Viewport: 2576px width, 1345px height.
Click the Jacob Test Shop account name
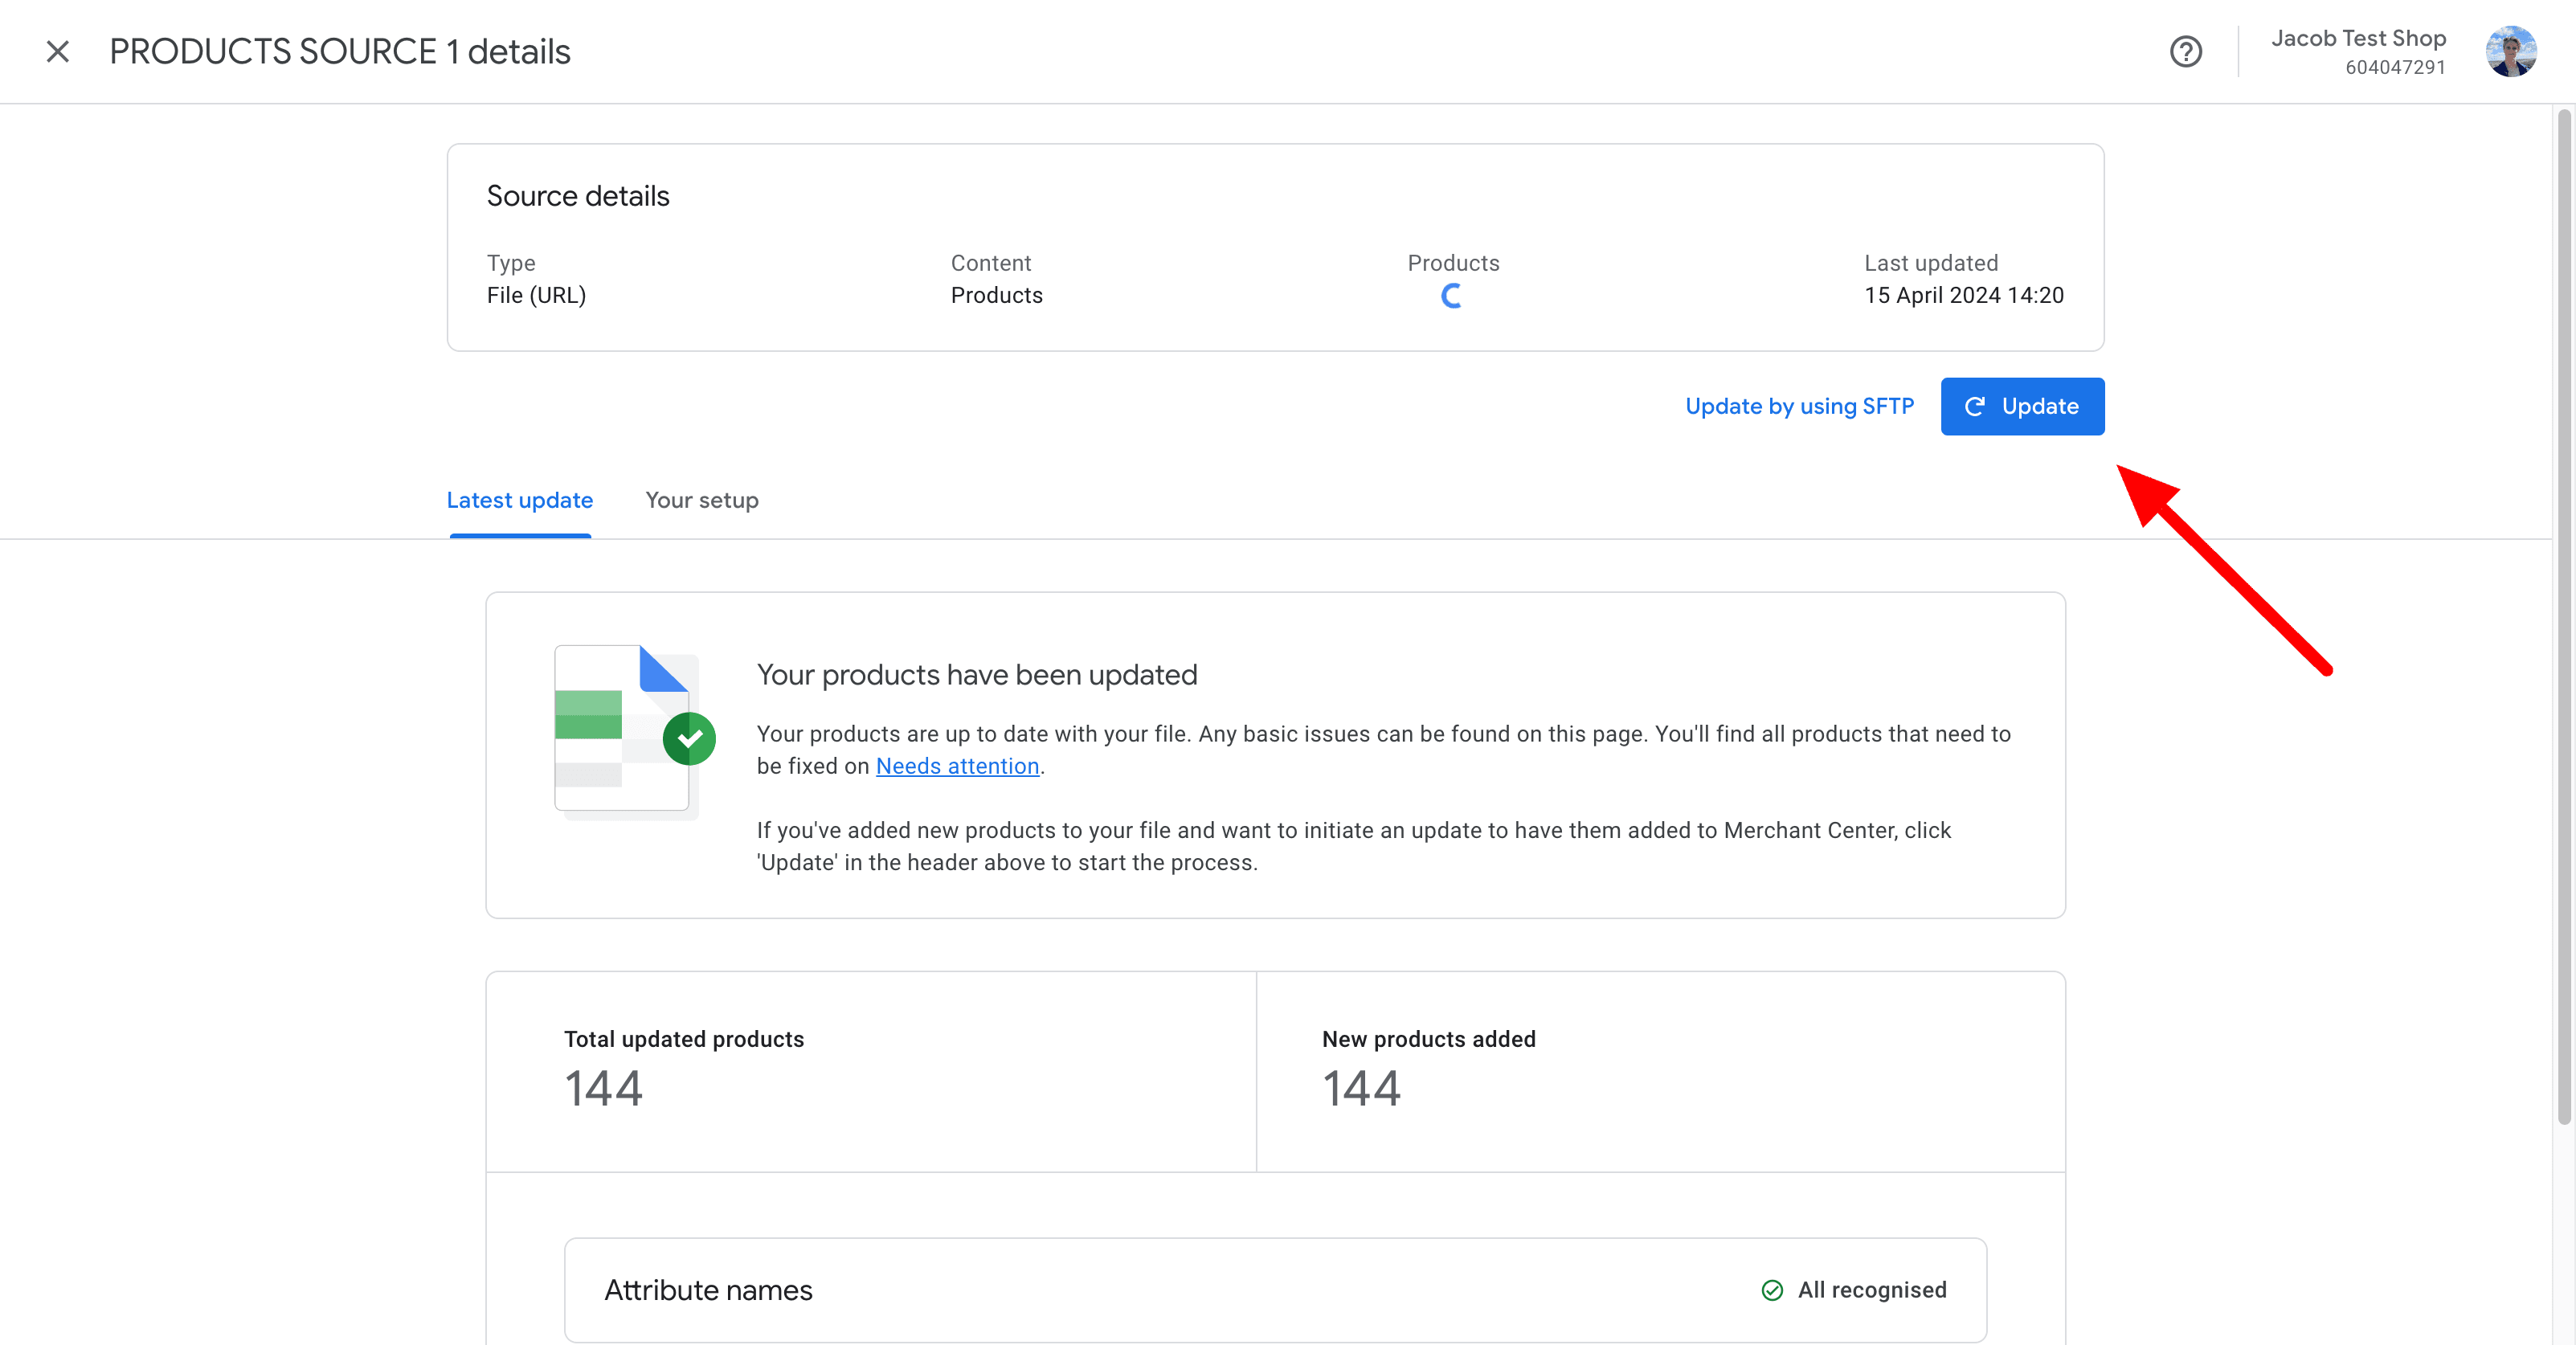point(2357,38)
